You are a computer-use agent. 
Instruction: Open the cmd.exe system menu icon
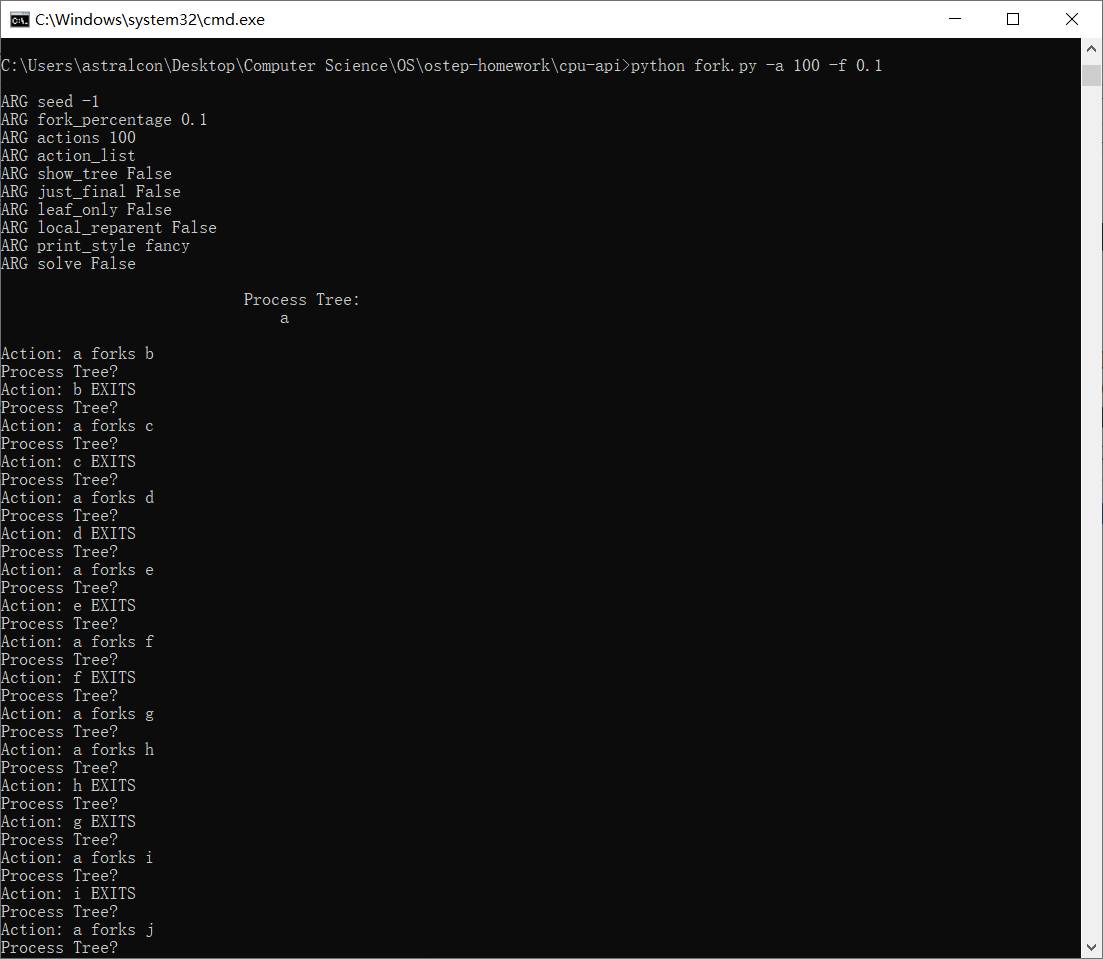coord(20,20)
